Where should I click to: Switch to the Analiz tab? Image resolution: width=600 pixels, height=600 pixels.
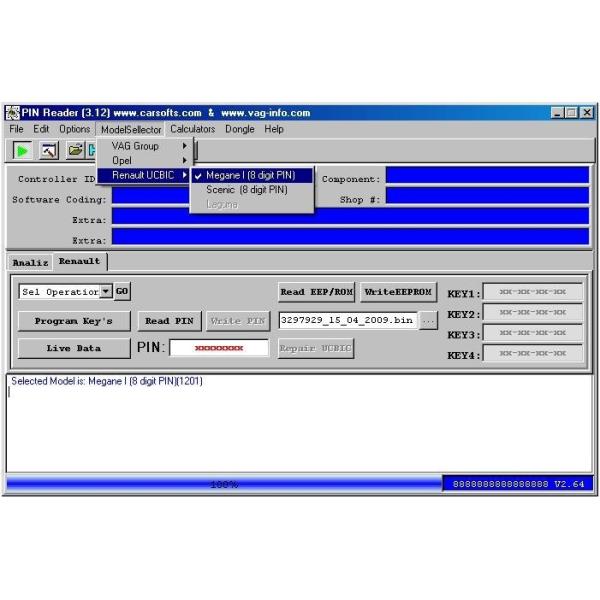29,262
